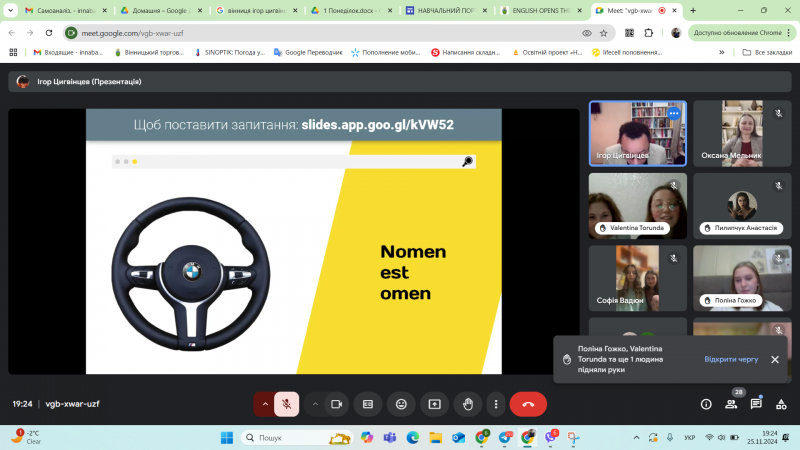Switch to Домашня Google Drive tab
Viewport: 800px width, 450px height.
(161, 10)
